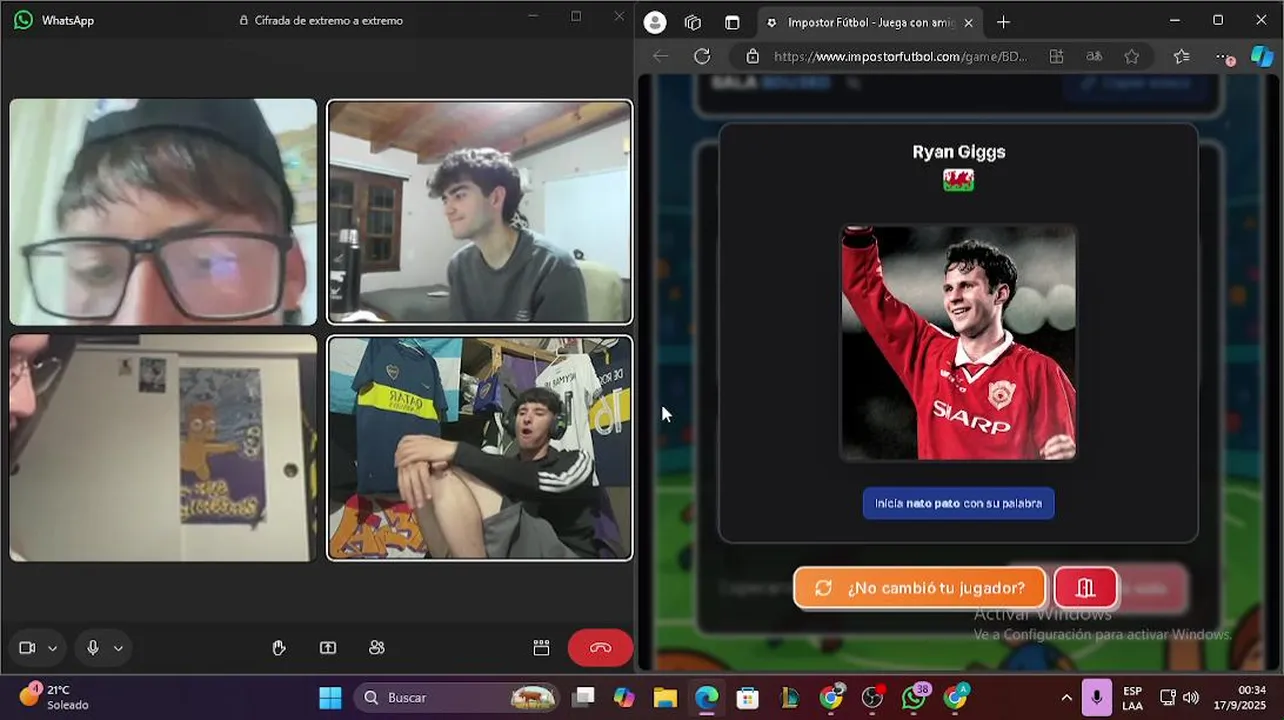Open Task View on taskbar

click(x=583, y=697)
